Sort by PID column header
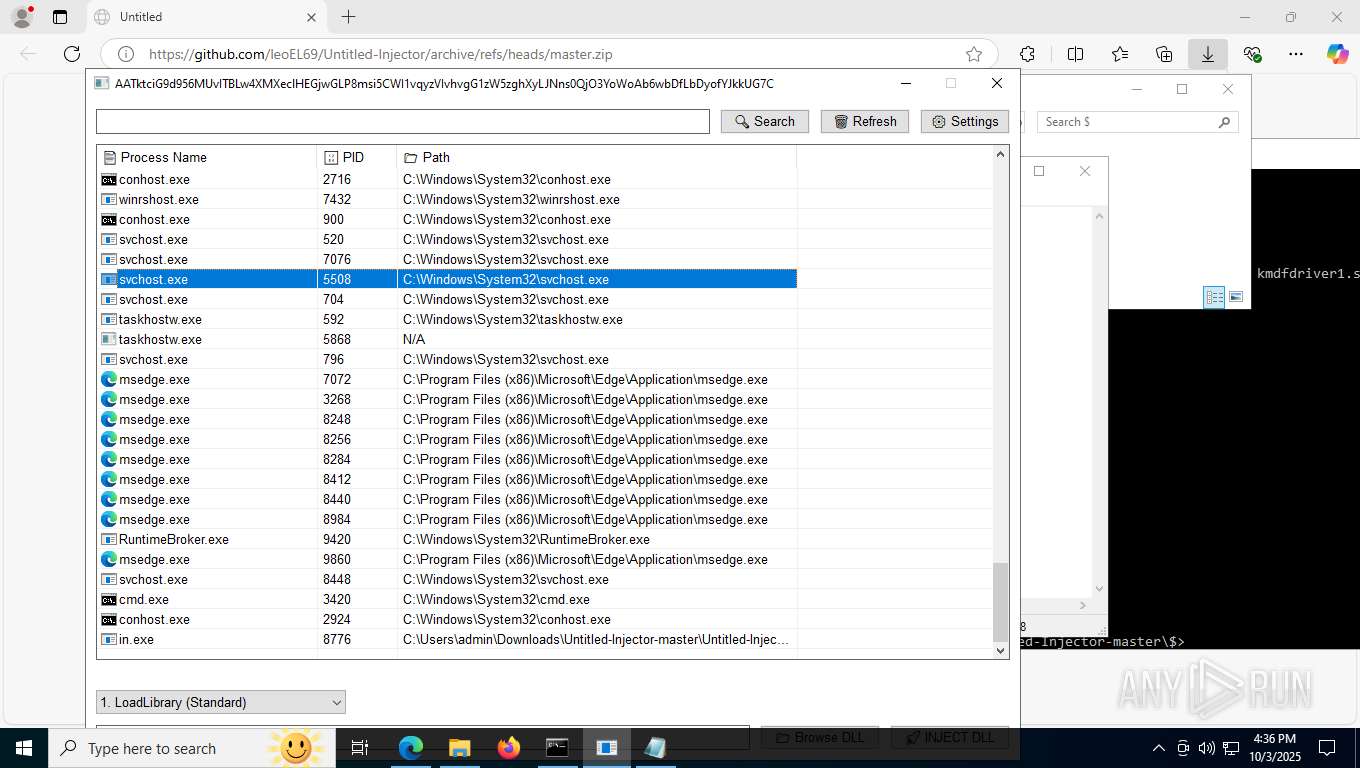Image resolution: width=1360 pixels, height=768 pixels. (x=357, y=157)
